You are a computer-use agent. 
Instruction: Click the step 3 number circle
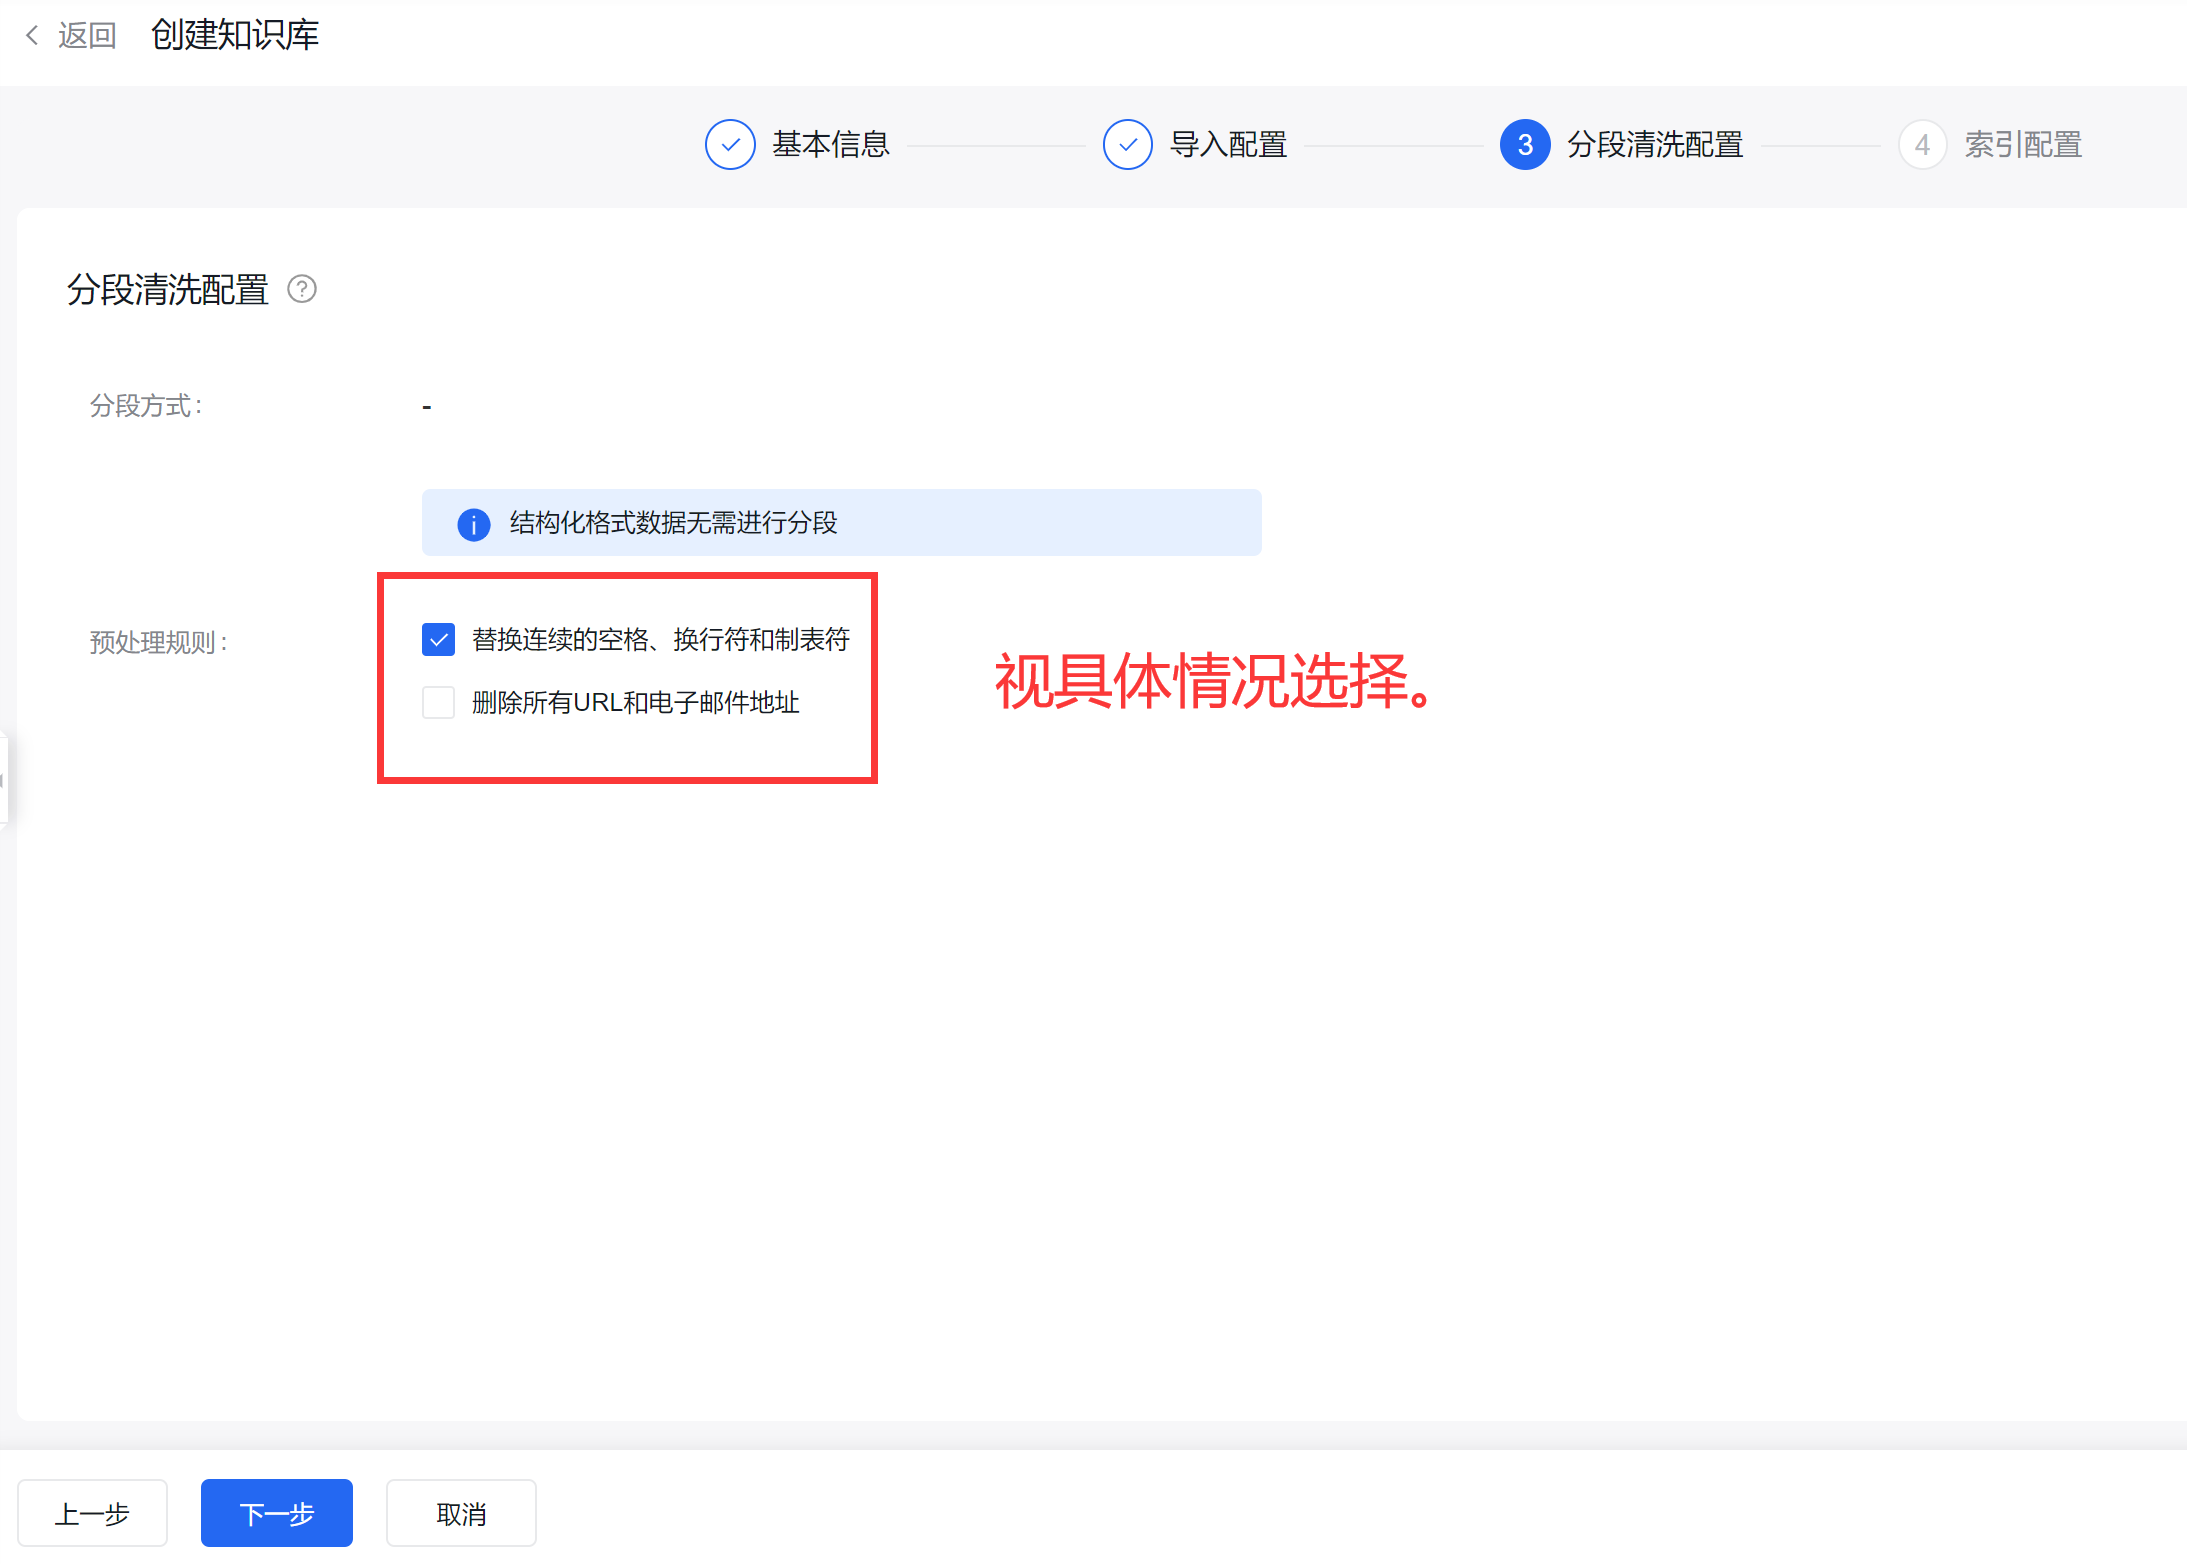1524,145
